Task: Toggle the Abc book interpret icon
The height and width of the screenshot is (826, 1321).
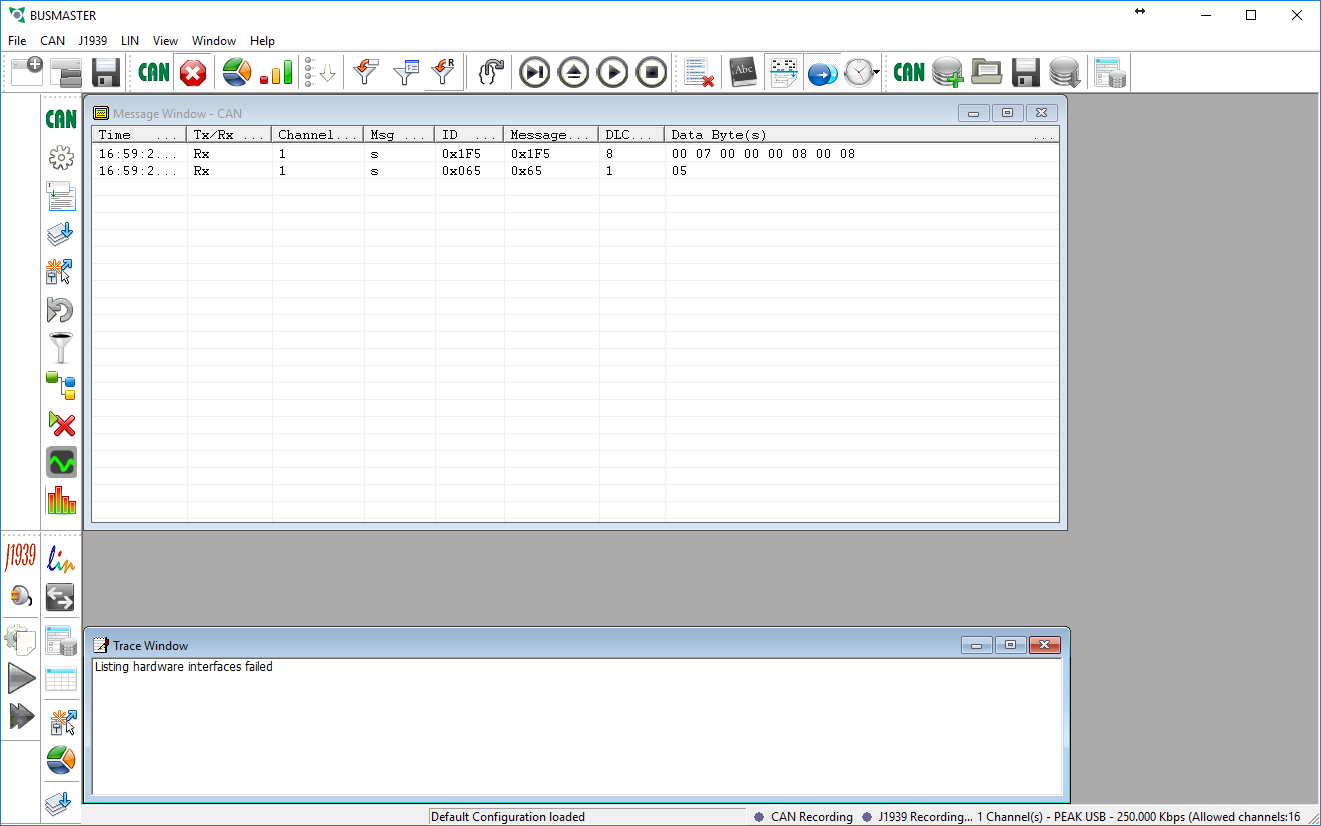Action: pyautogui.click(x=743, y=72)
